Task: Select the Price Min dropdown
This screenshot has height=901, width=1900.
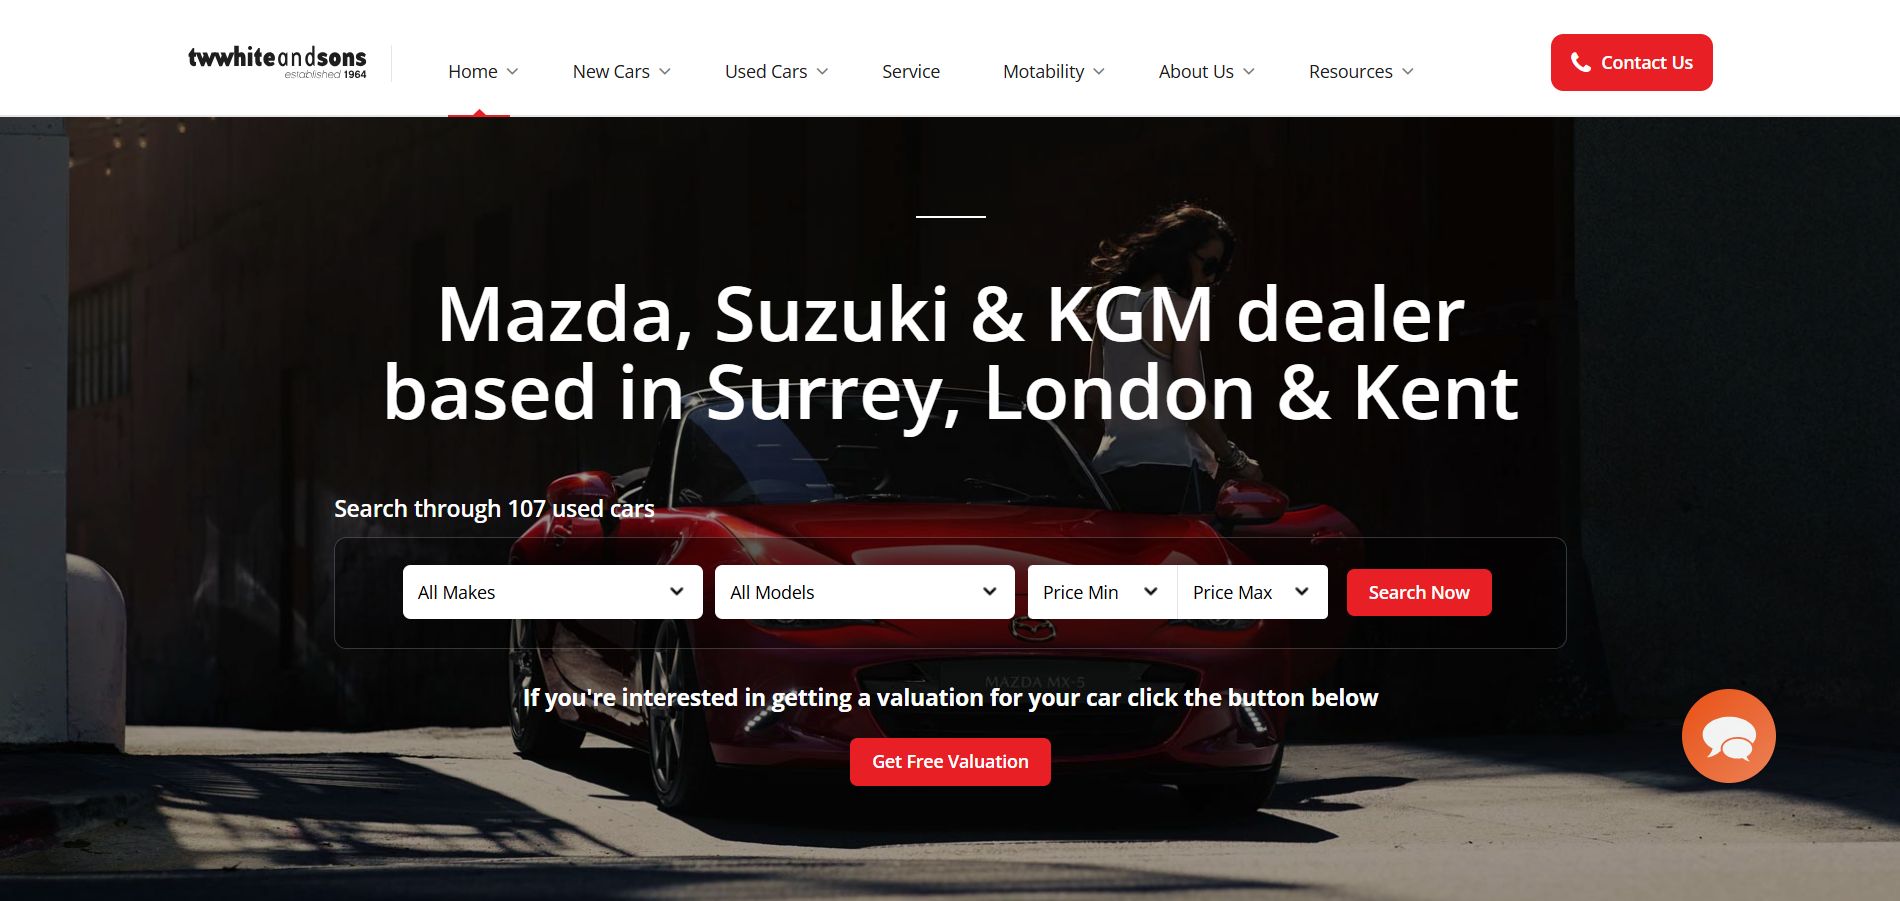Action: pos(1102,592)
